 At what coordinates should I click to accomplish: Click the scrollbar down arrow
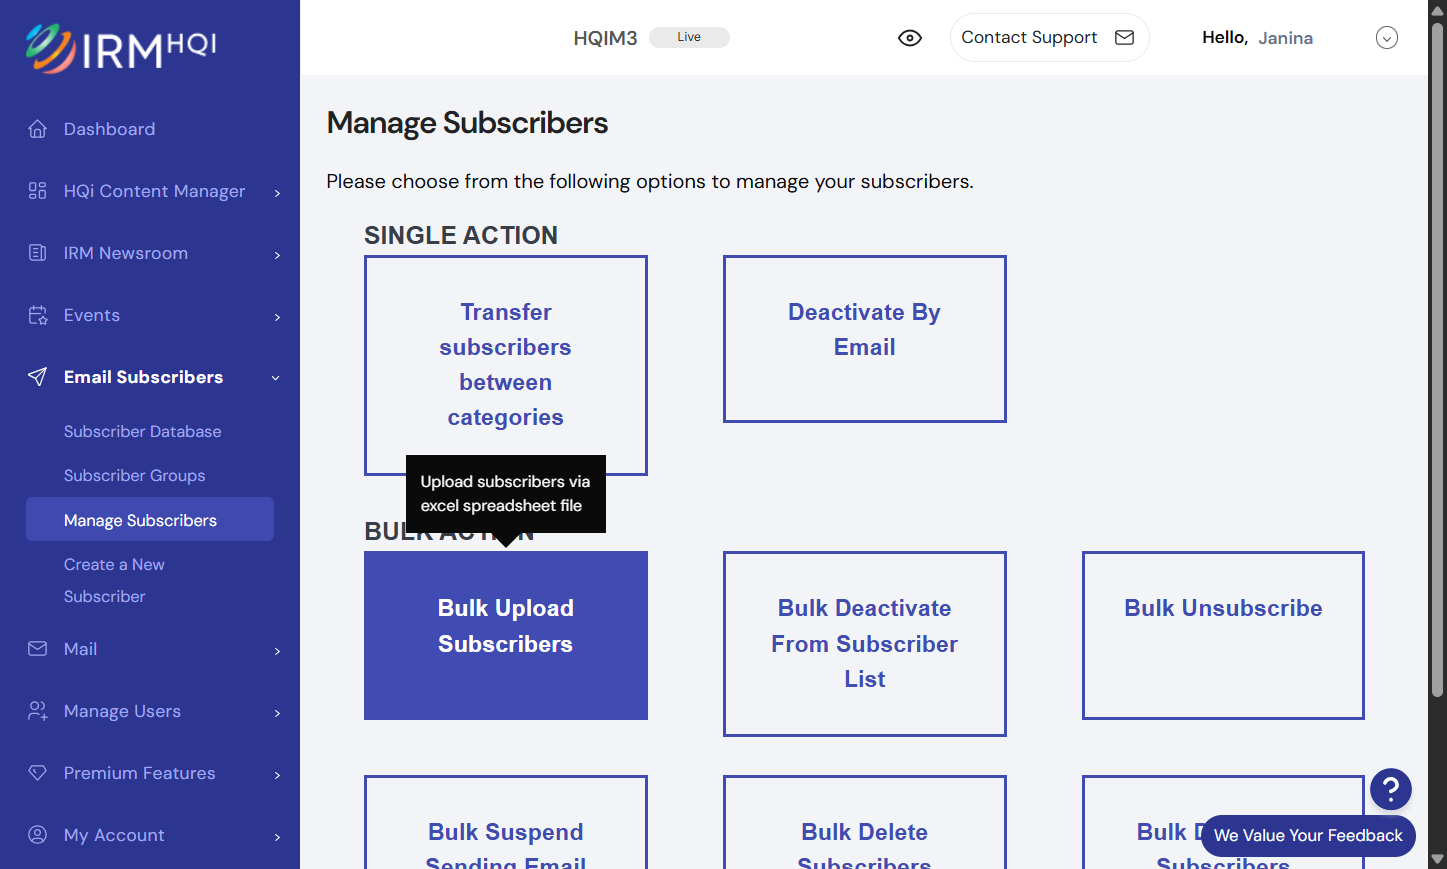pos(1437,859)
